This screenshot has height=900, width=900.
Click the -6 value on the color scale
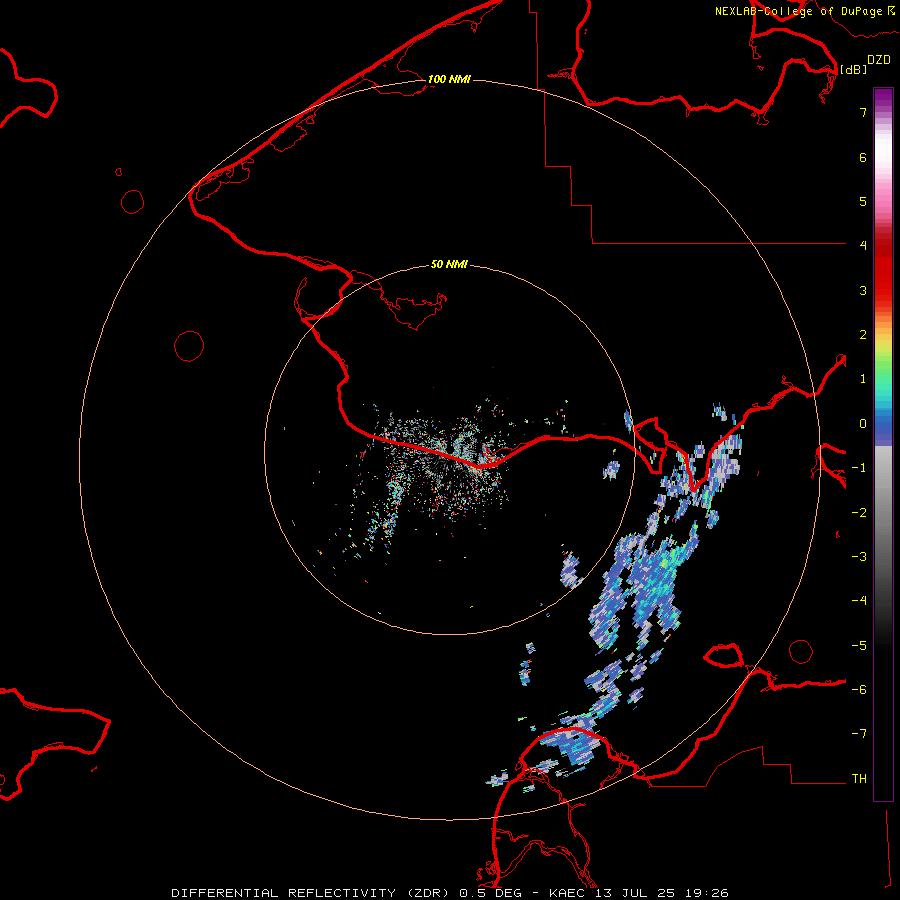click(859, 690)
